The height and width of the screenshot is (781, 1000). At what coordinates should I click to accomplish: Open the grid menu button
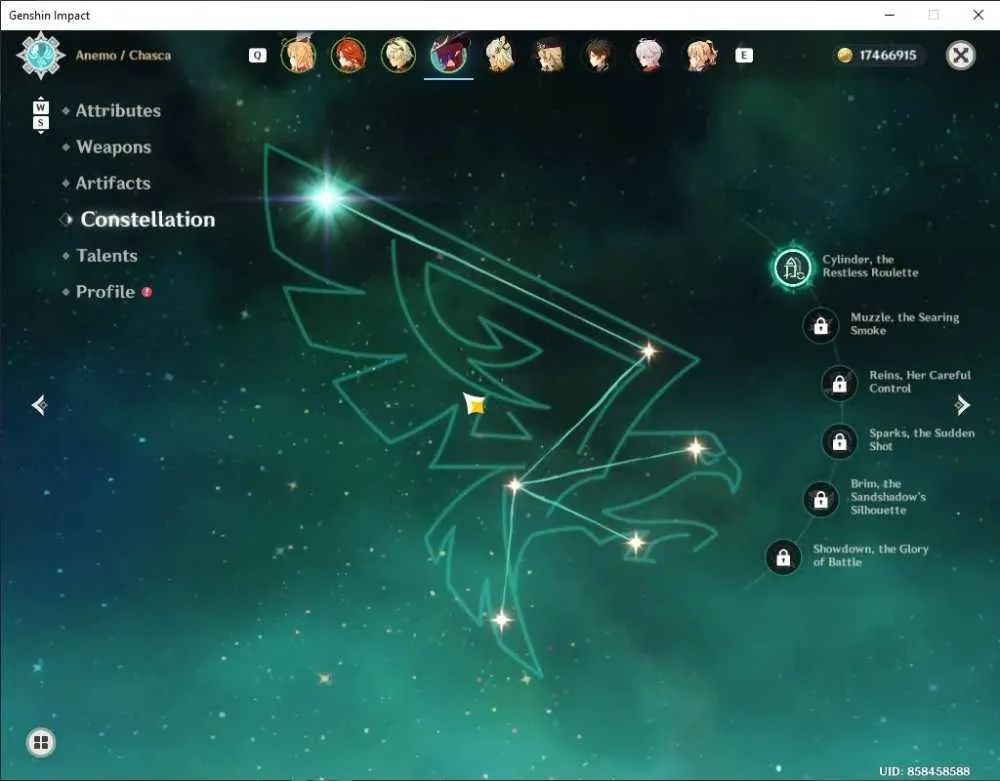(x=41, y=742)
